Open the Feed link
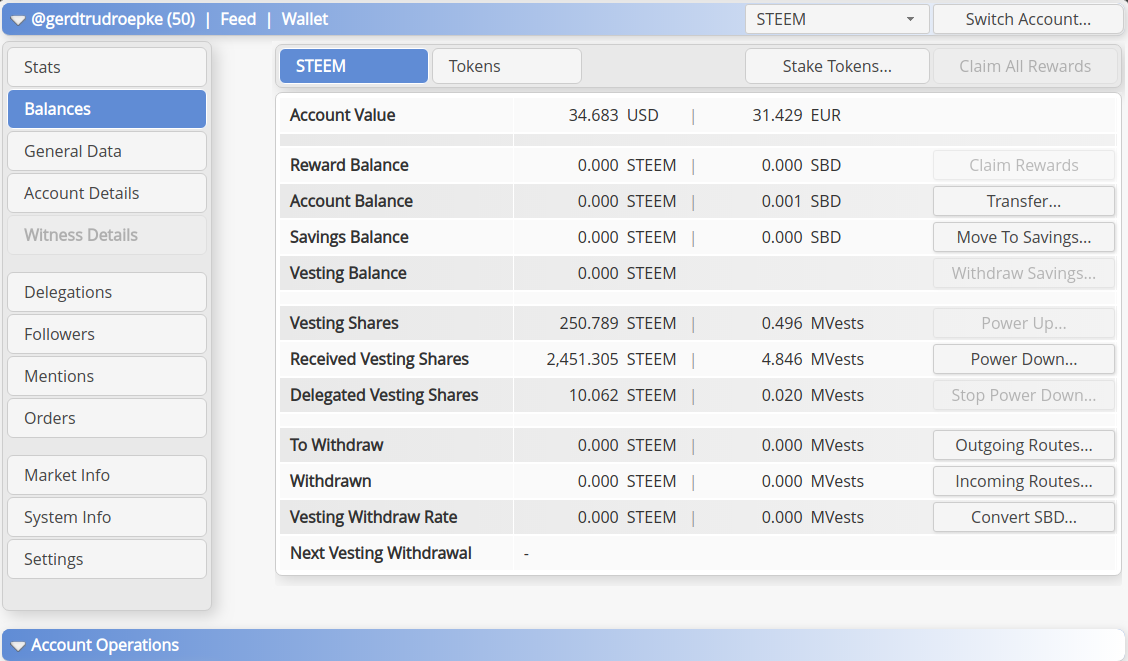This screenshot has width=1128, height=661. tap(238, 19)
